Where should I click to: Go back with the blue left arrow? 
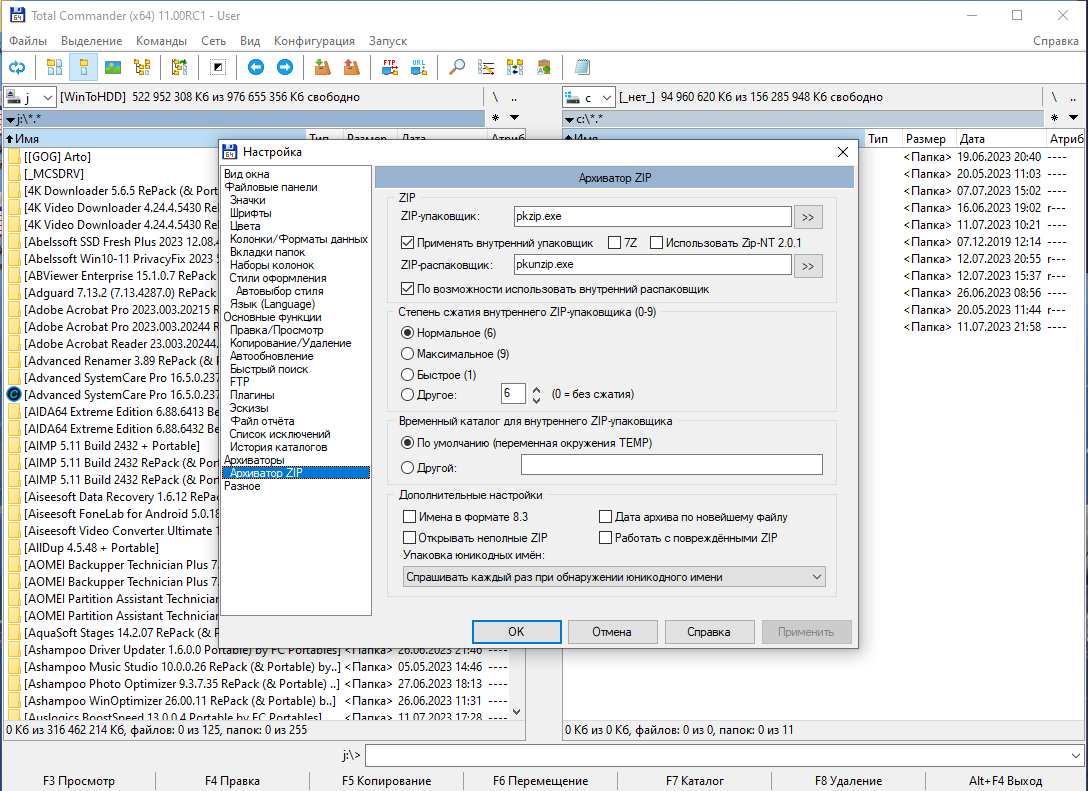point(255,67)
